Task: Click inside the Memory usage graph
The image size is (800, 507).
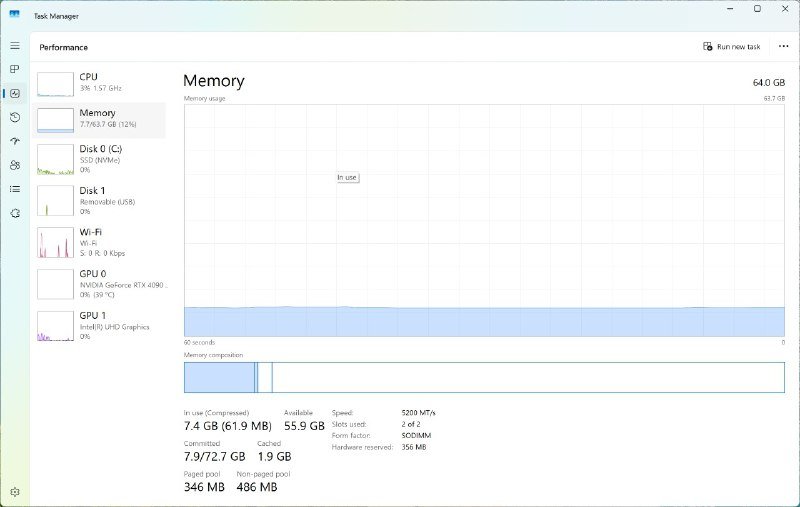Action: [484, 220]
